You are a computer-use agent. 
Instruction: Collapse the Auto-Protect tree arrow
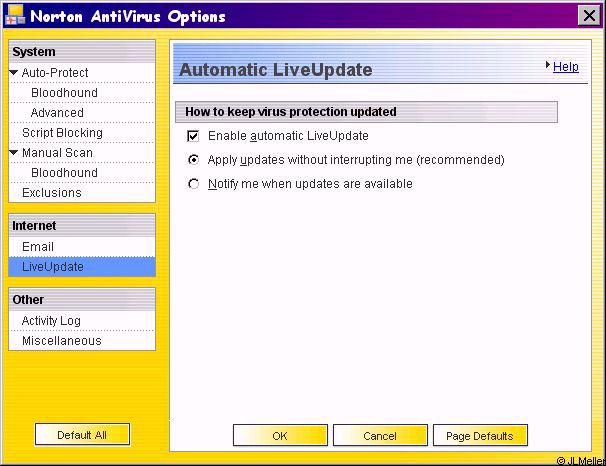(x=14, y=72)
